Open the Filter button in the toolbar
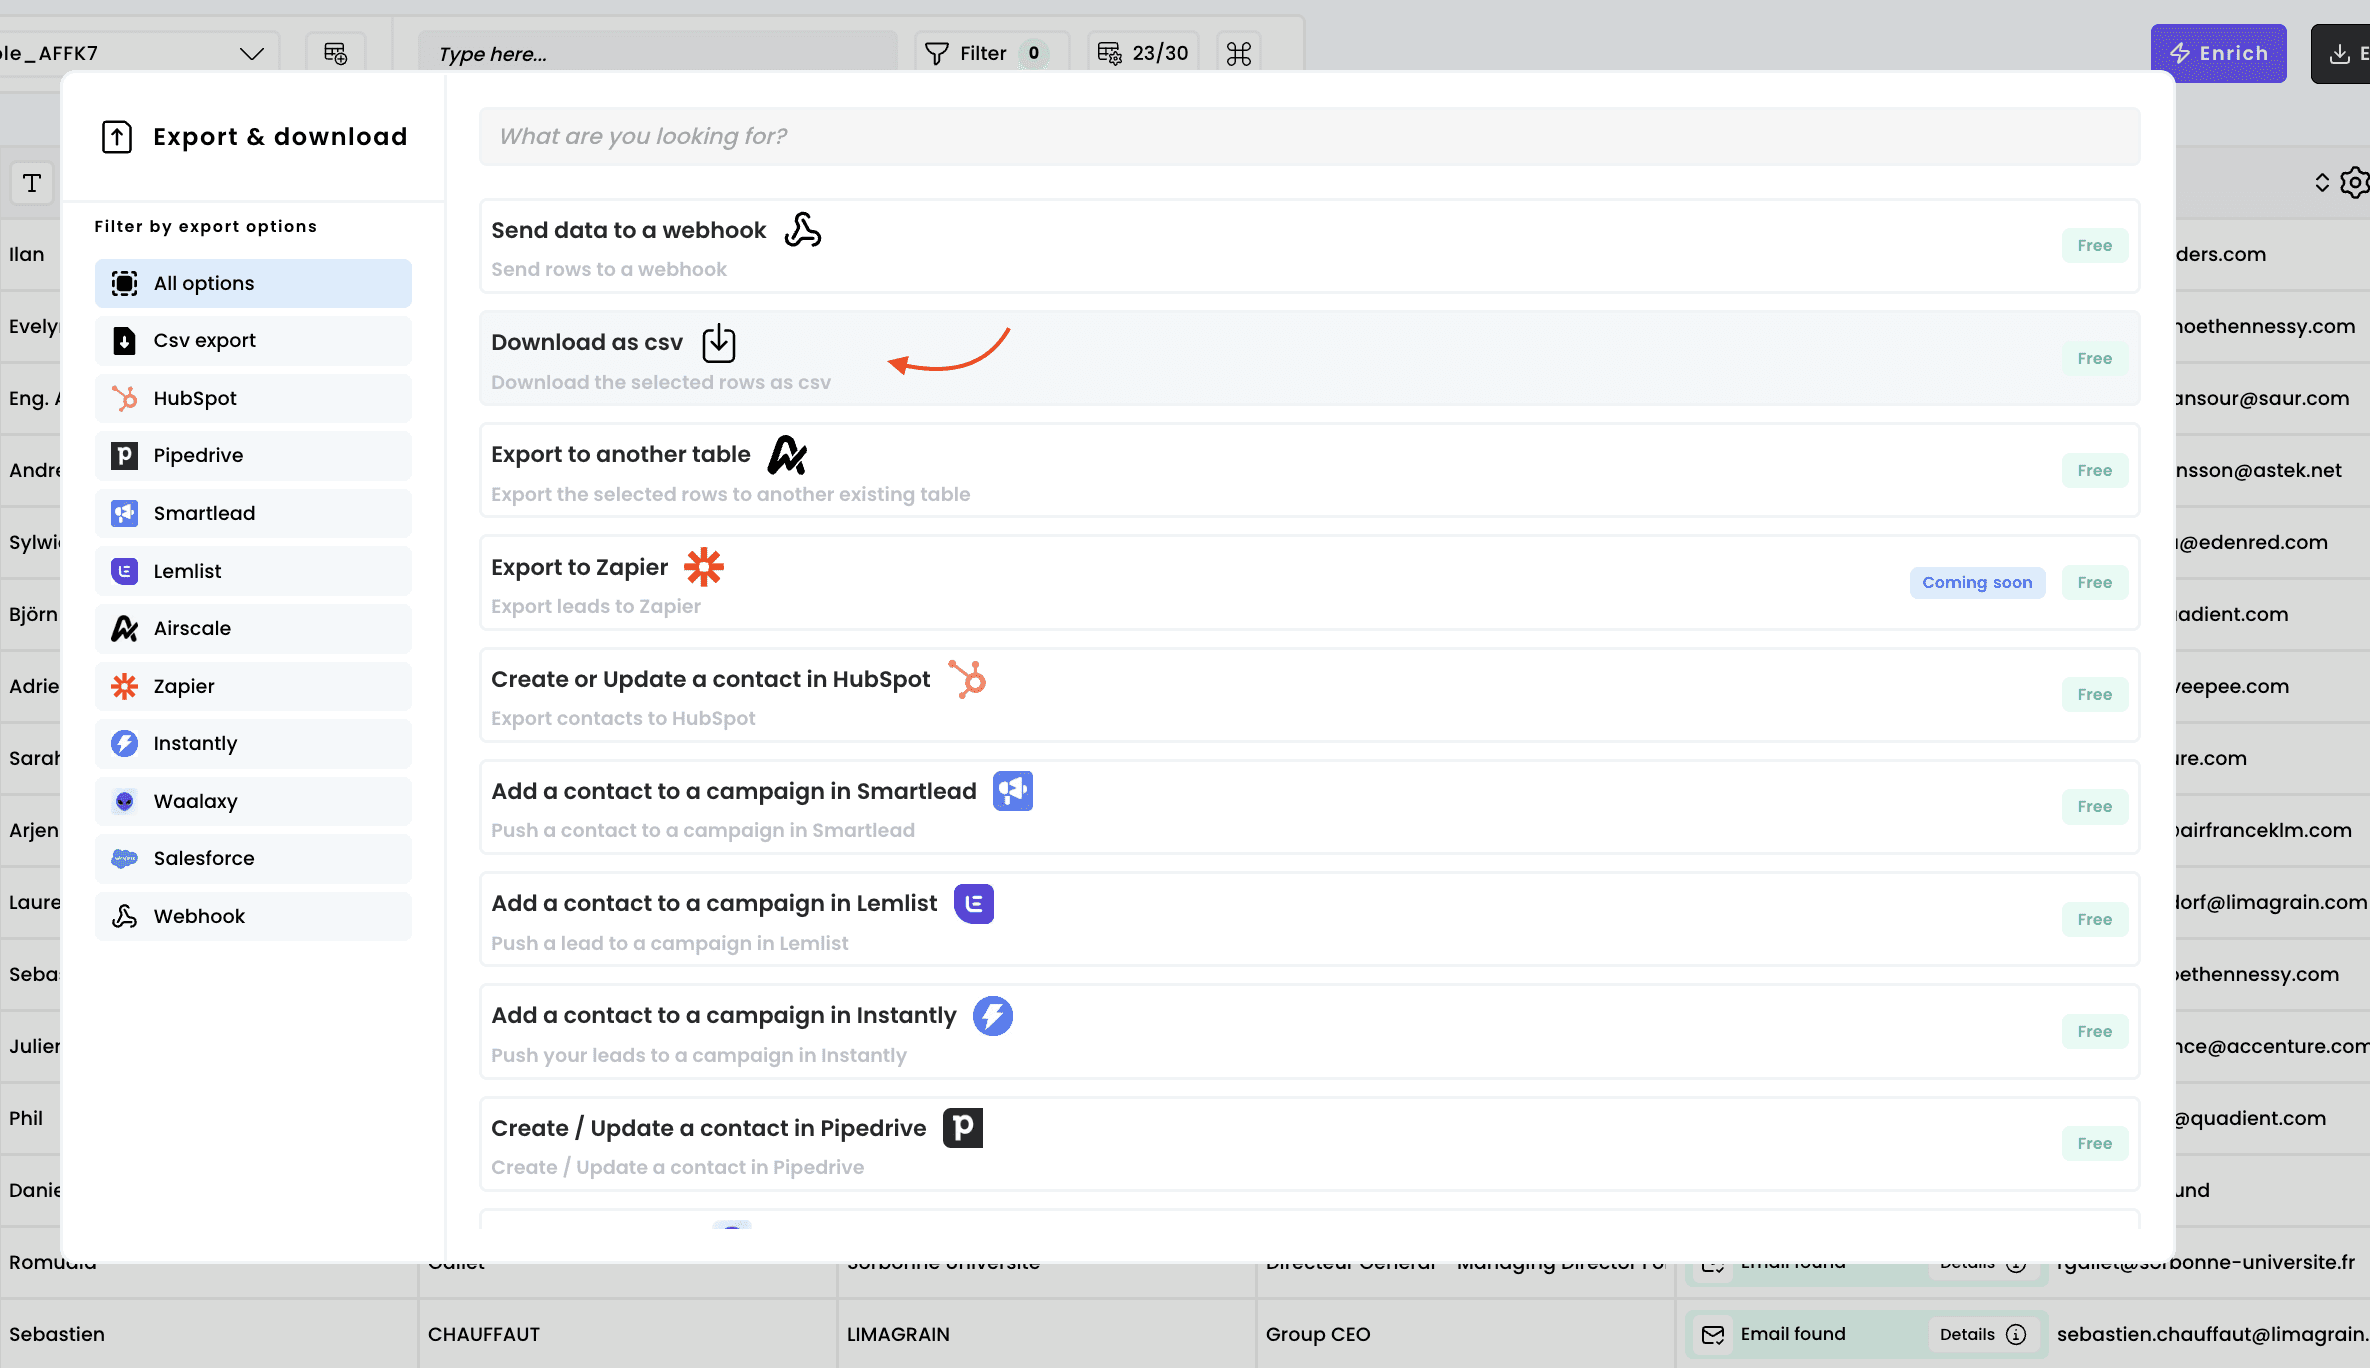Viewport: 2370px width, 1368px height. click(985, 53)
